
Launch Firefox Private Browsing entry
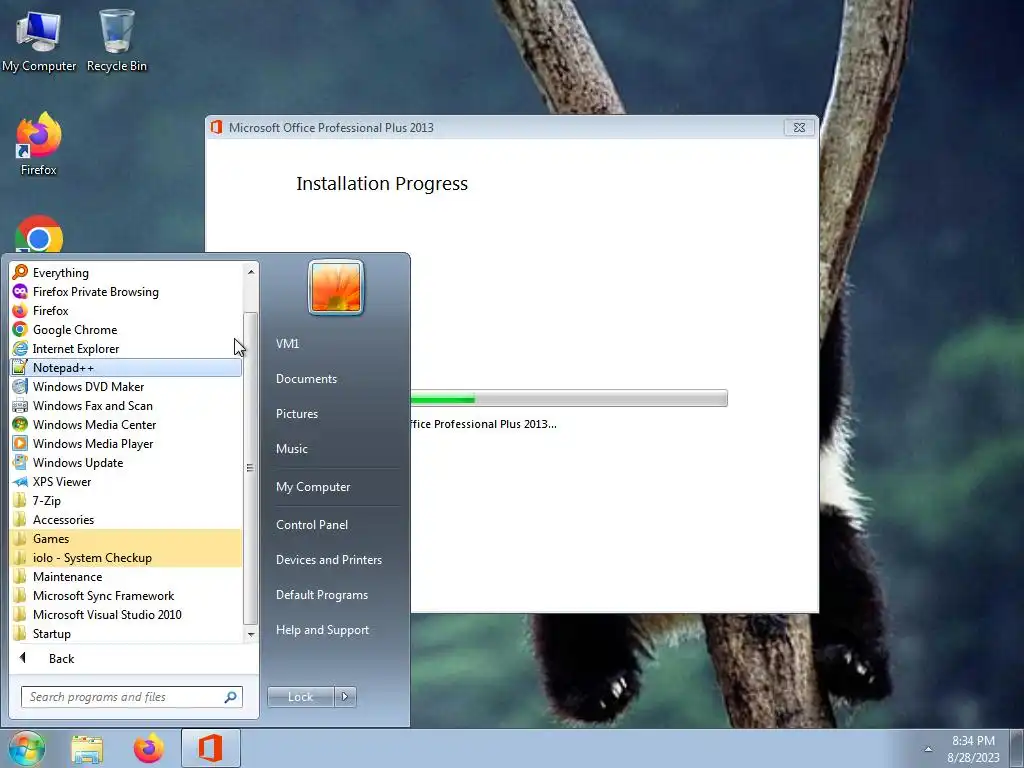click(x=126, y=292)
